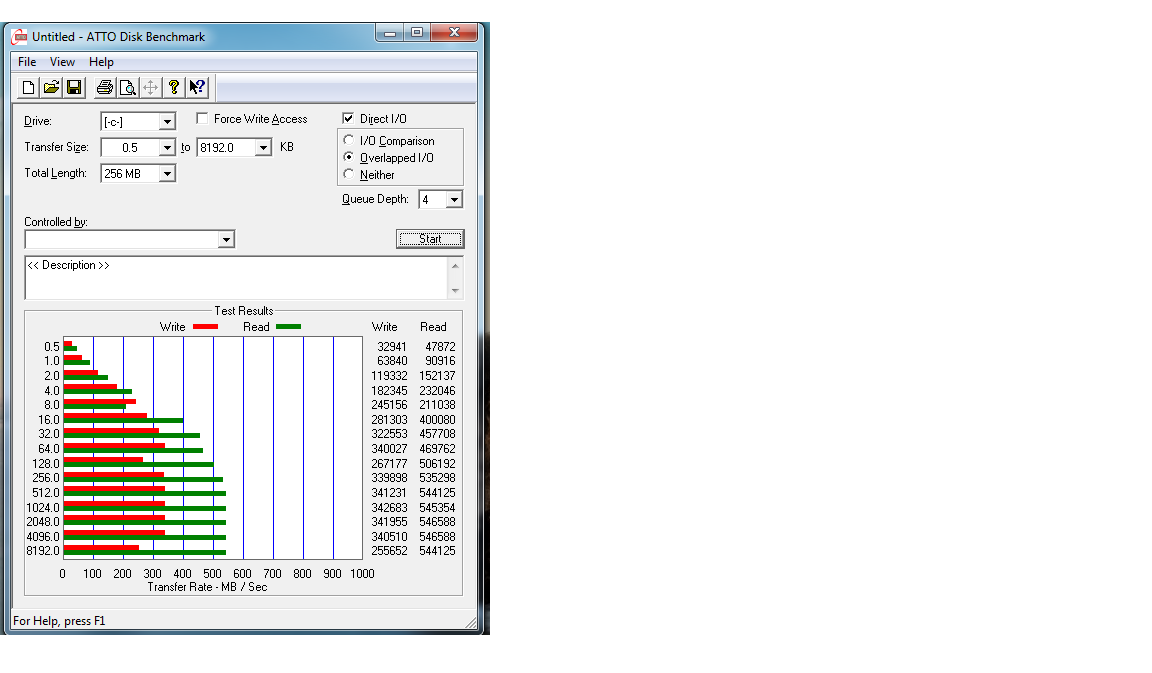Click the write value 245156

pyautogui.click(x=389, y=405)
